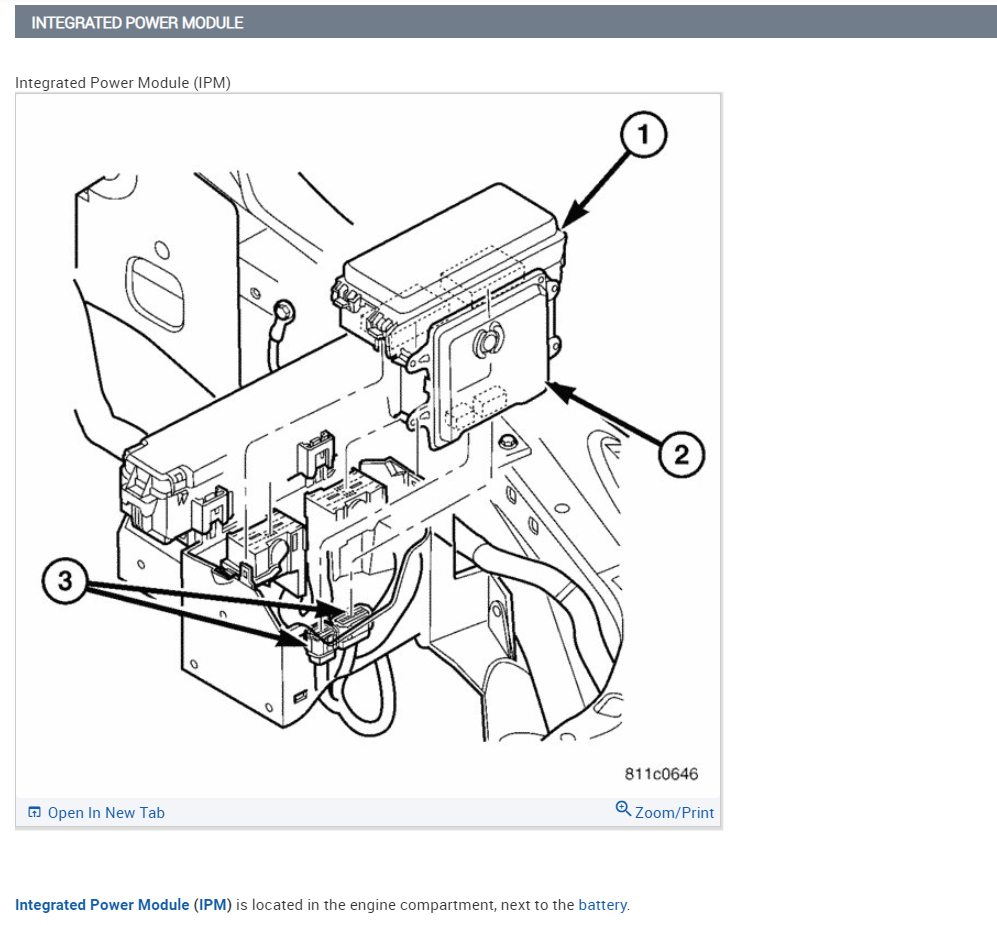Click the INTEGRATED POWER MODULE header bar
Screen dimensions: 997x925
click(505, 22)
